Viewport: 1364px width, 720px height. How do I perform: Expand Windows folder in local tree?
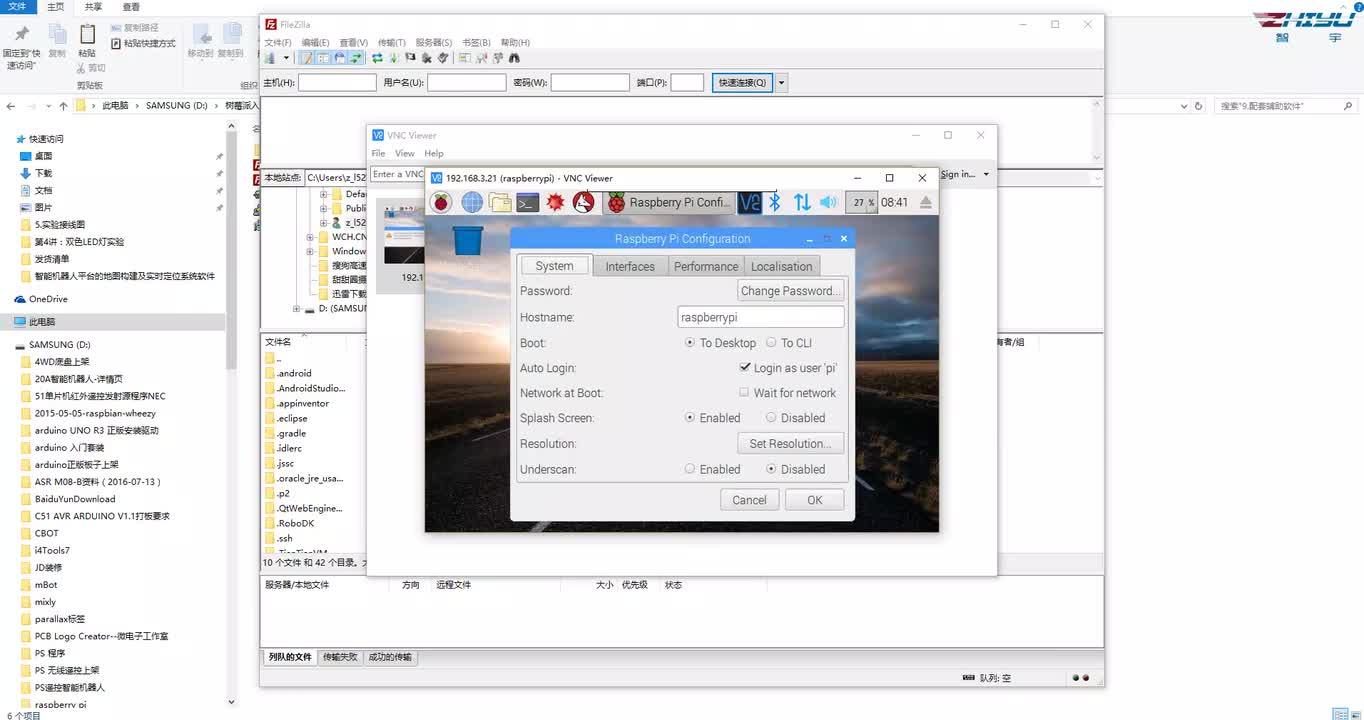pyautogui.click(x=310, y=251)
